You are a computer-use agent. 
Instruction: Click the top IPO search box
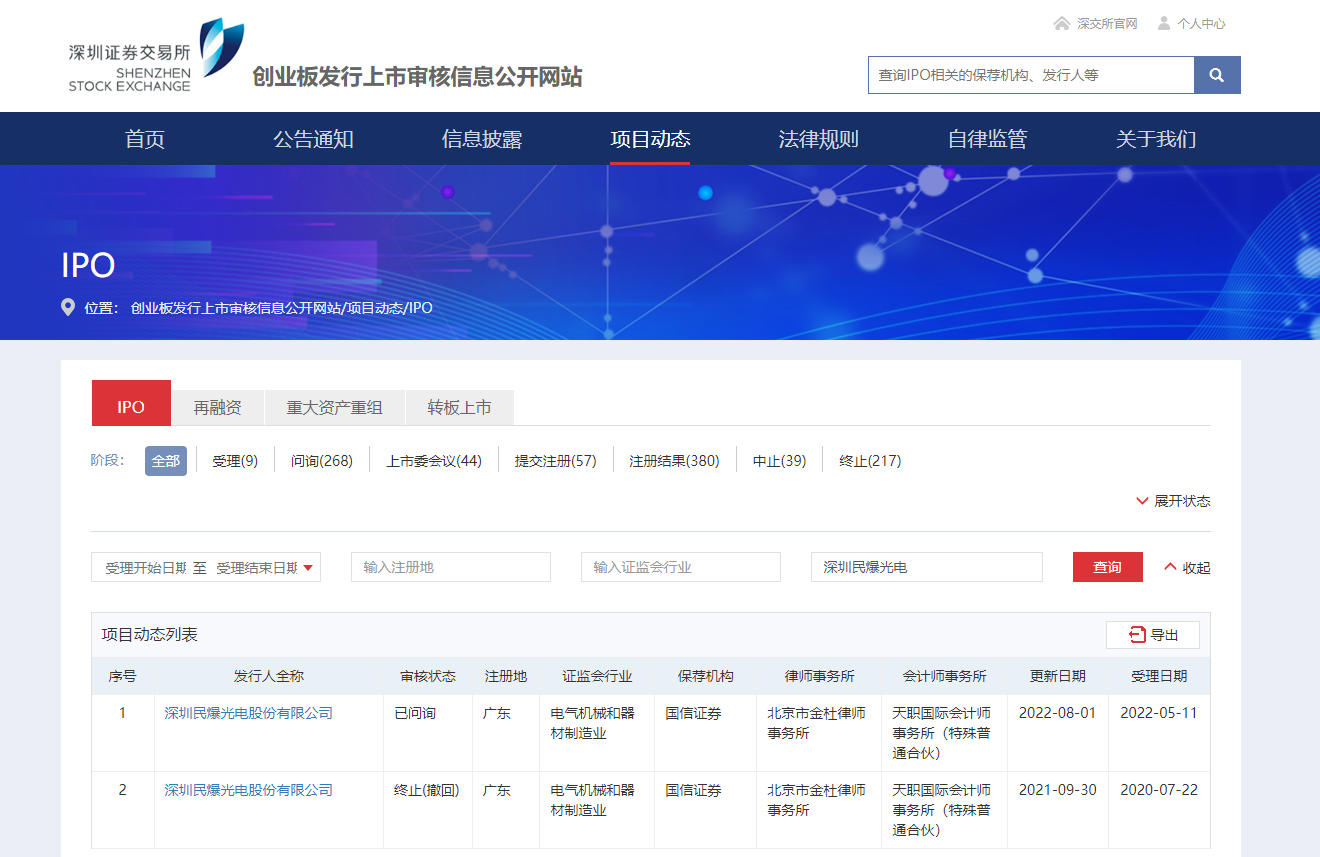tap(1031, 75)
